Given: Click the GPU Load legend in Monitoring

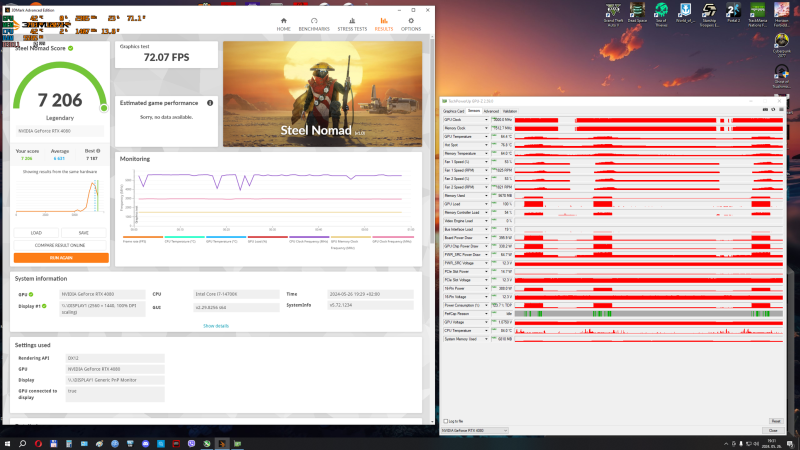Looking at the screenshot, I should (x=268, y=239).
